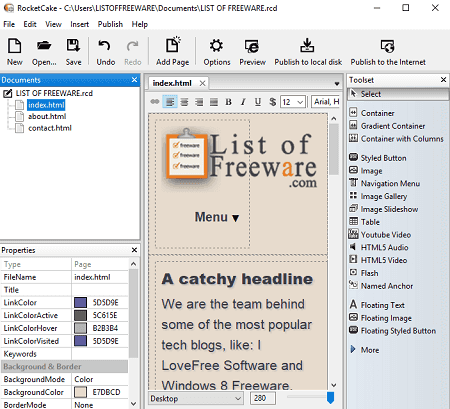450x409 pixels.
Task: Align text to the right
Action: coord(199,102)
